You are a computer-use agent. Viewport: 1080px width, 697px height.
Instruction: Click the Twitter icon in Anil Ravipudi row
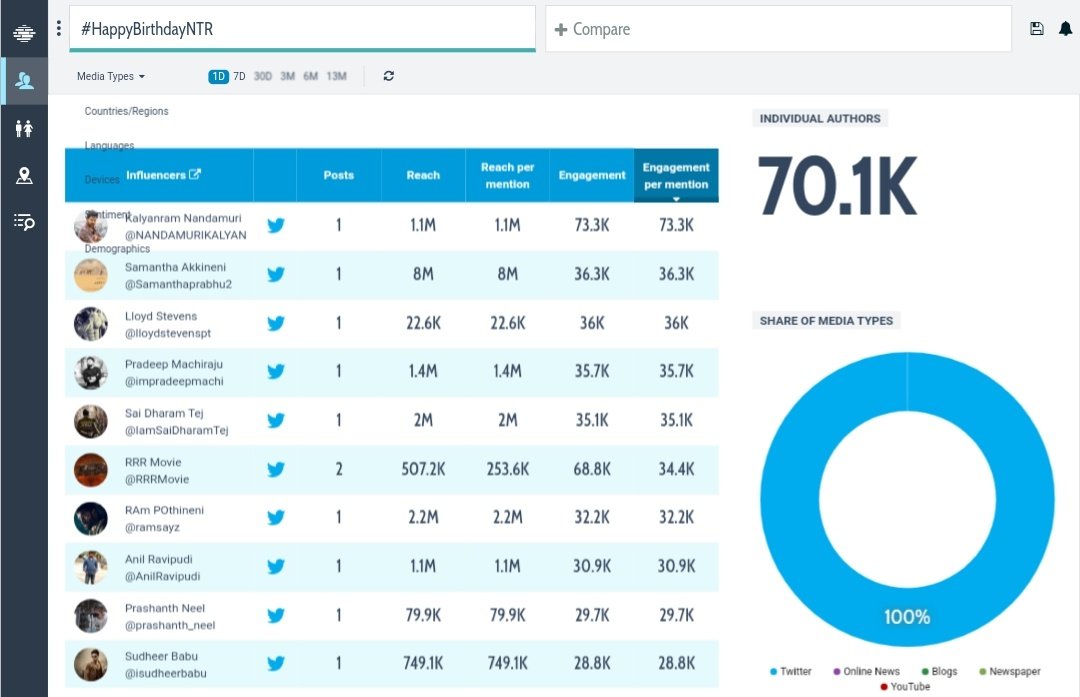(276, 566)
